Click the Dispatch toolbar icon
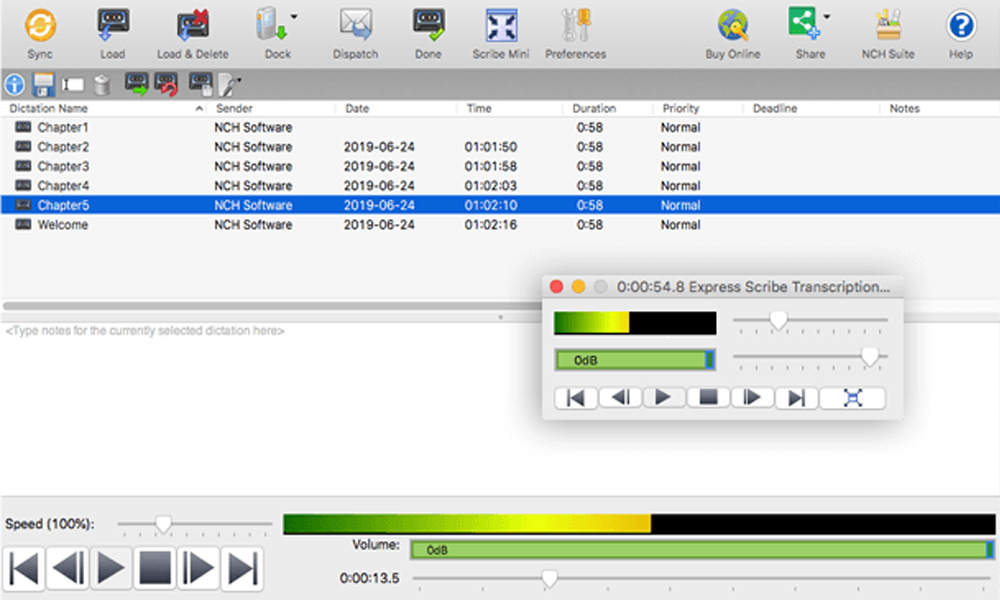Image resolution: width=1000 pixels, height=600 pixels. pyautogui.click(x=355, y=26)
